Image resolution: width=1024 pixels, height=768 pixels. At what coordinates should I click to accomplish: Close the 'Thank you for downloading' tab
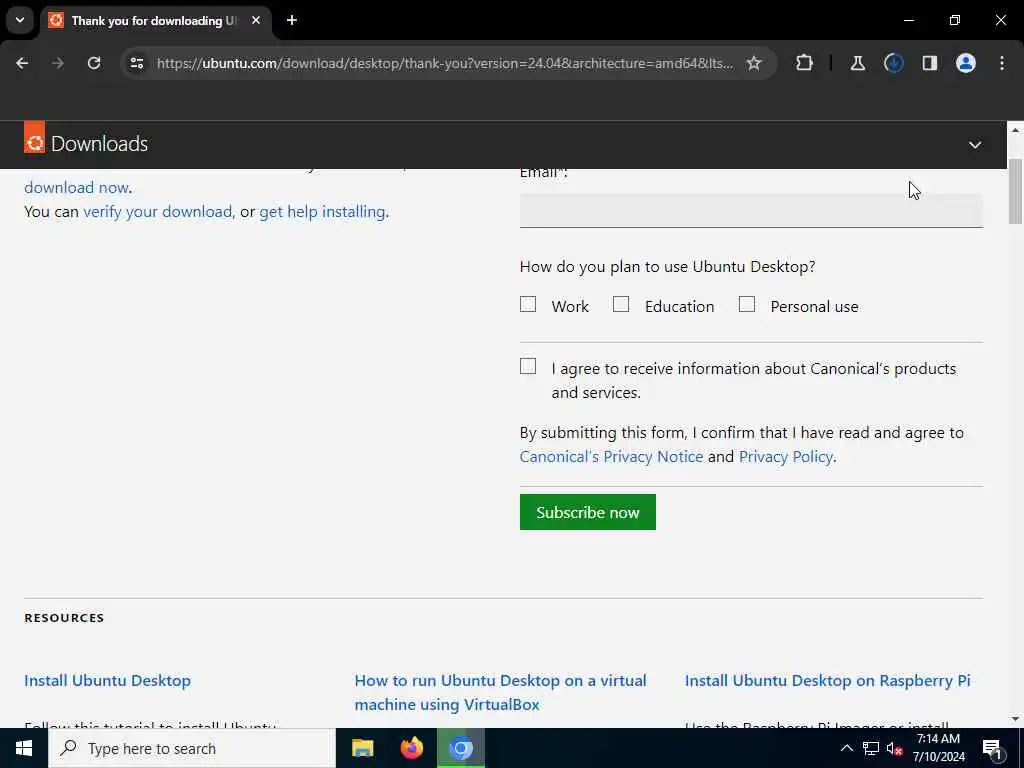(x=256, y=20)
